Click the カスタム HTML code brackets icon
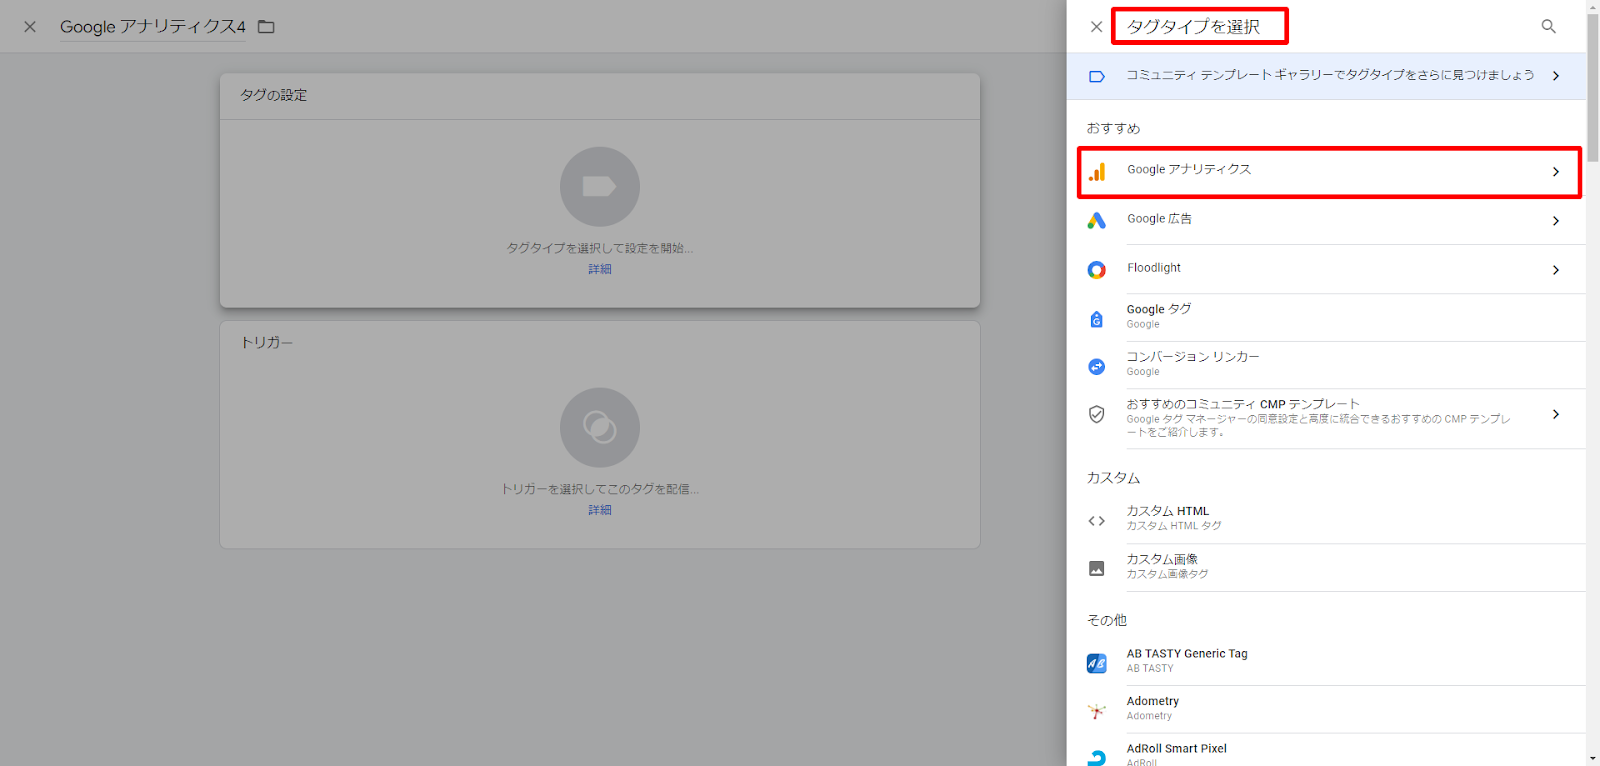Image resolution: width=1600 pixels, height=766 pixels. click(1097, 521)
